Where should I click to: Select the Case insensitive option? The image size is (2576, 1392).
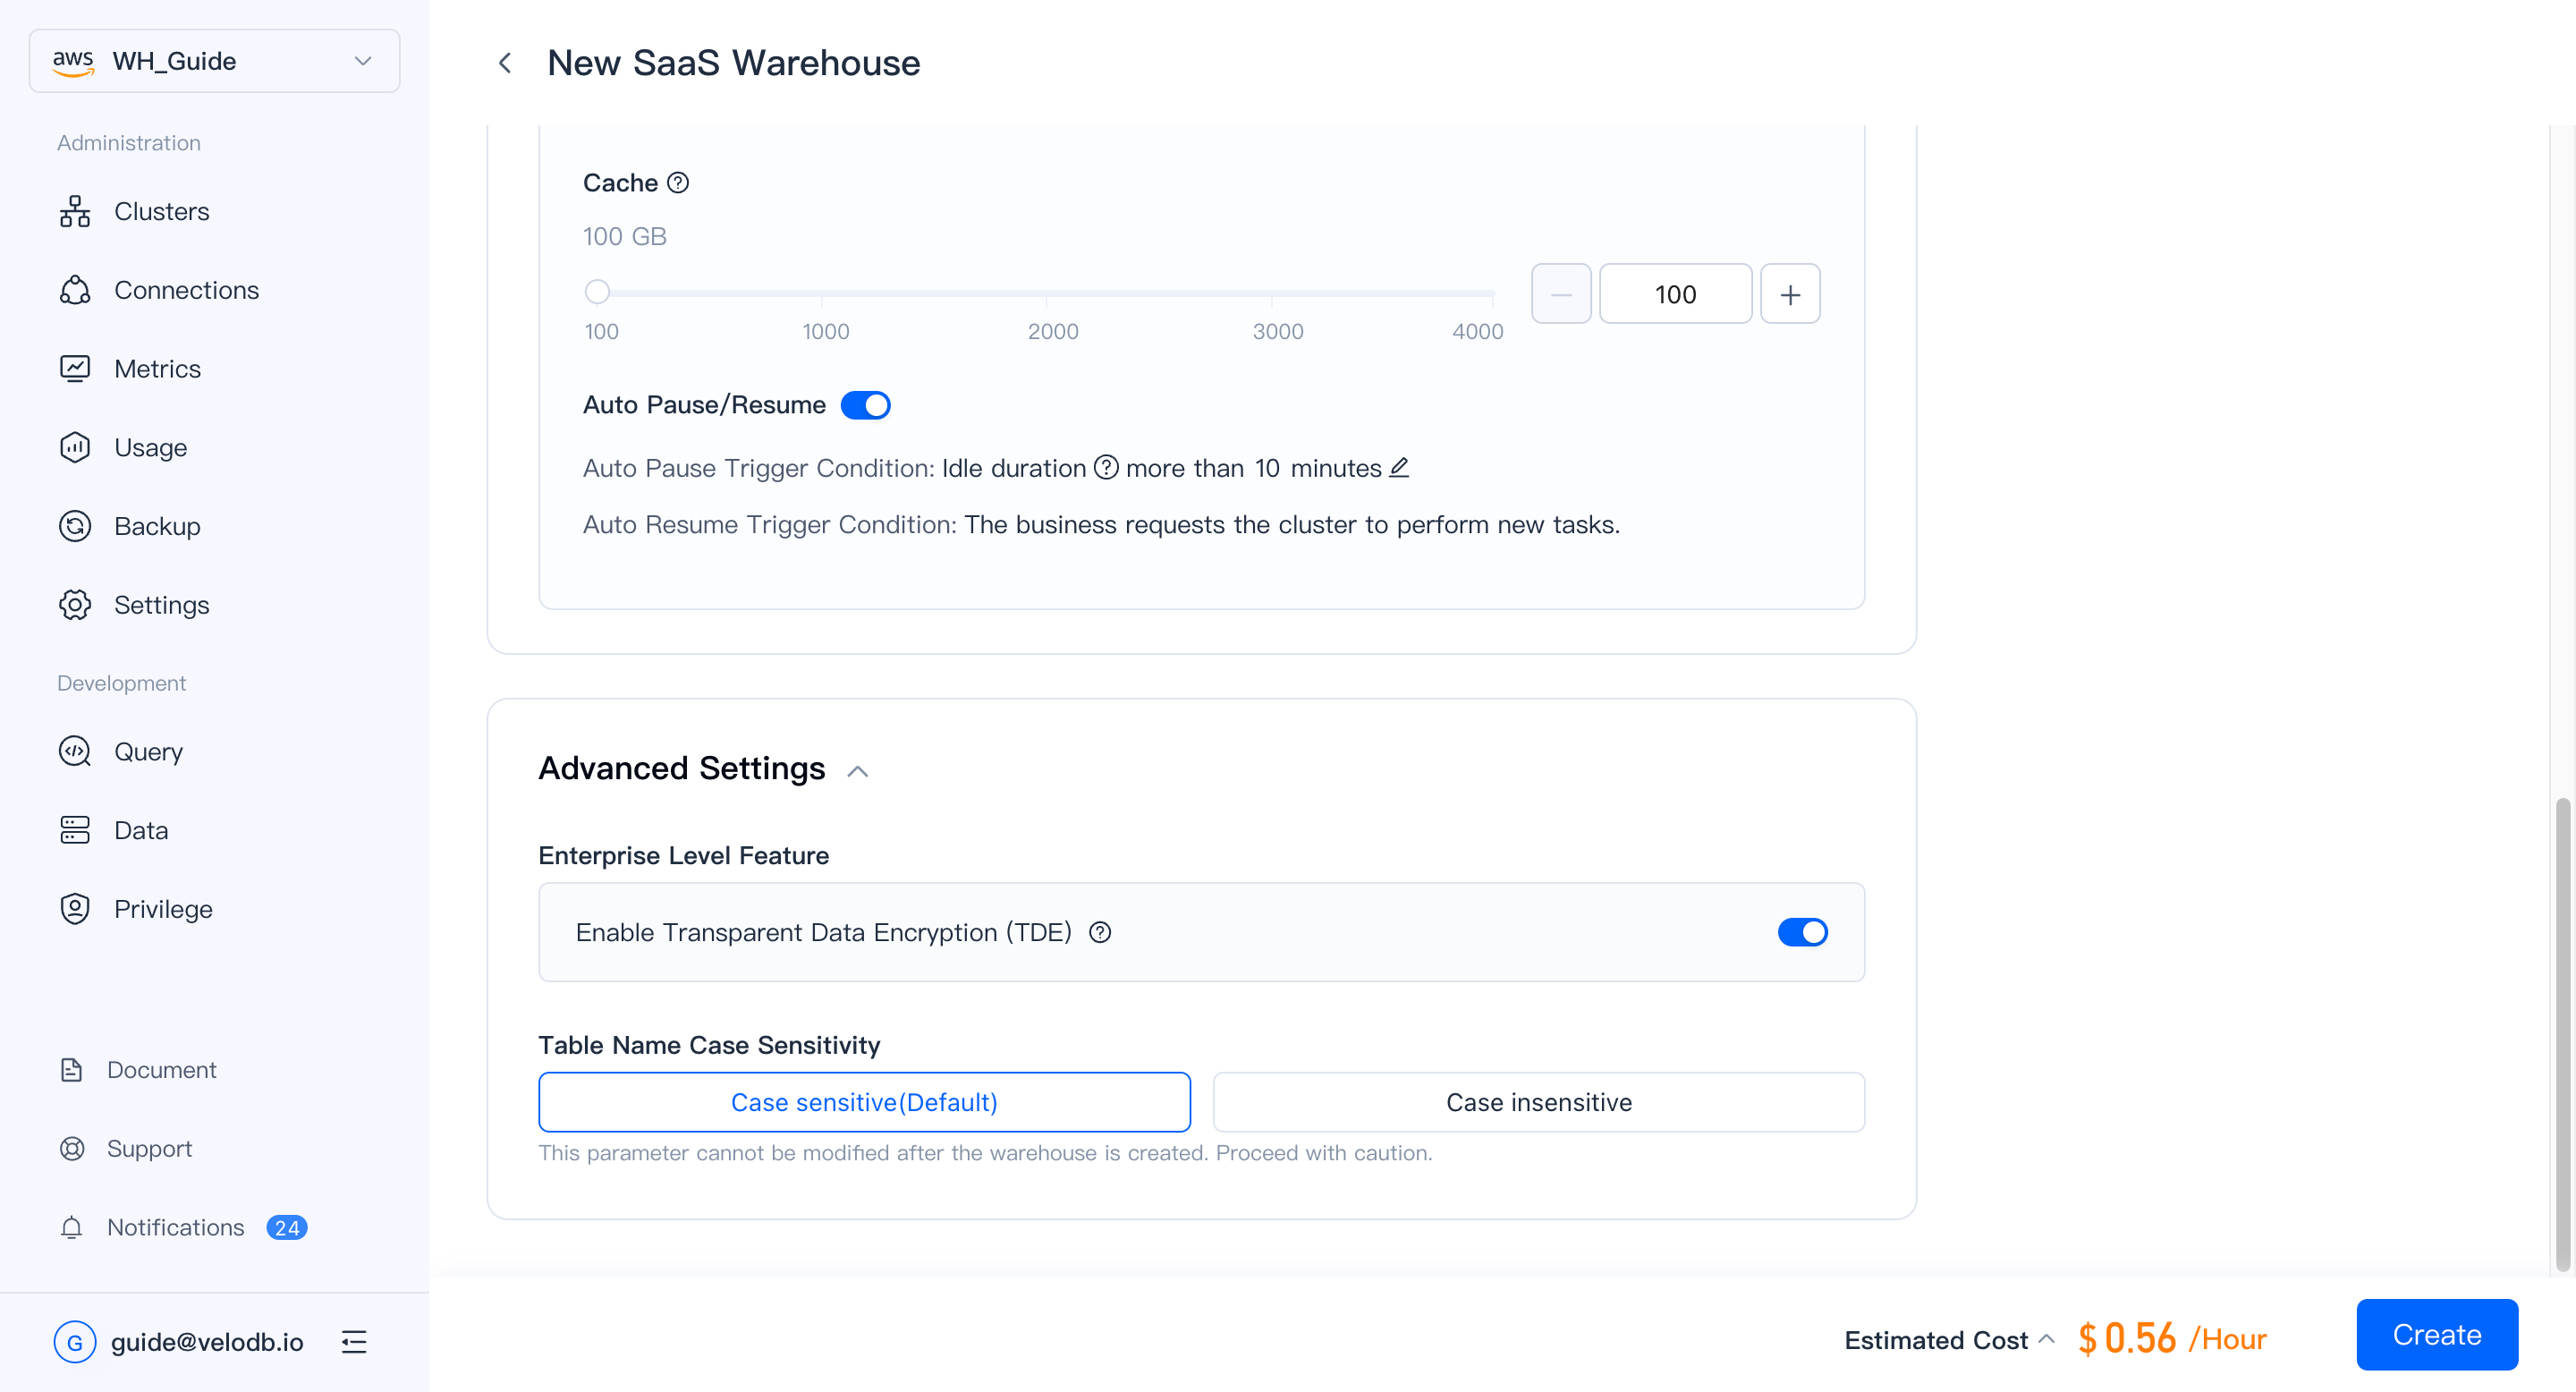pos(1538,1102)
